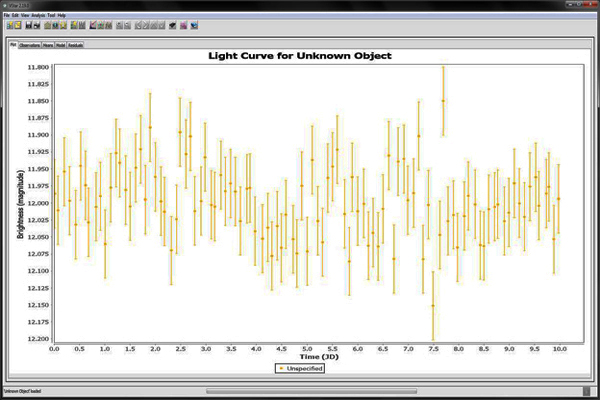Click the 'Brightness (magnitude)' axis label
The image size is (600, 400).
tap(21, 204)
